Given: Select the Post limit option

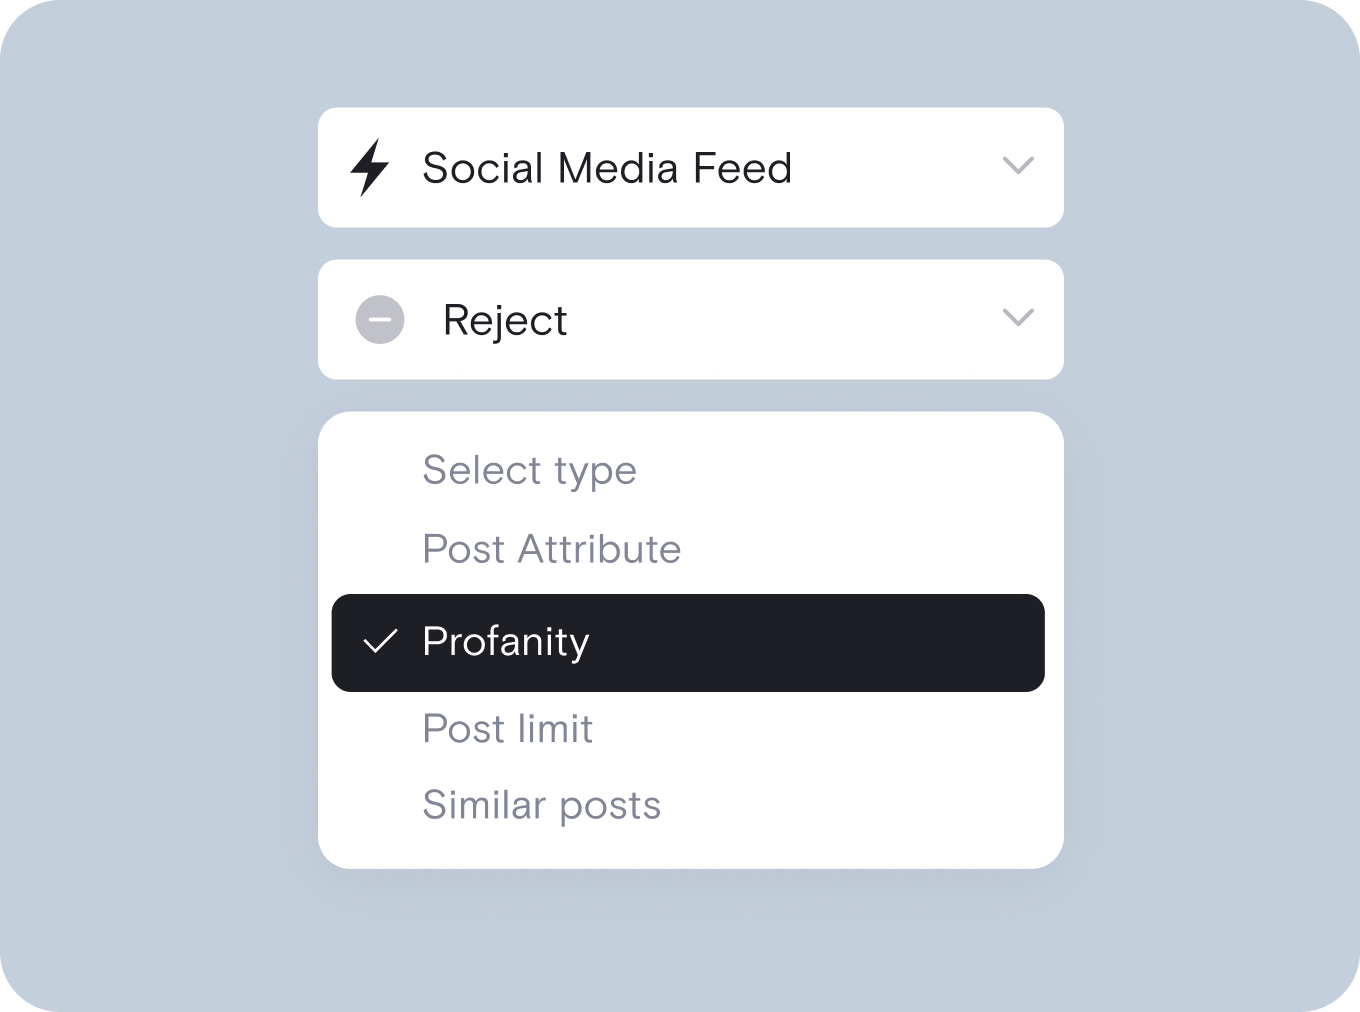Looking at the screenshot, I should pos(507,729).
